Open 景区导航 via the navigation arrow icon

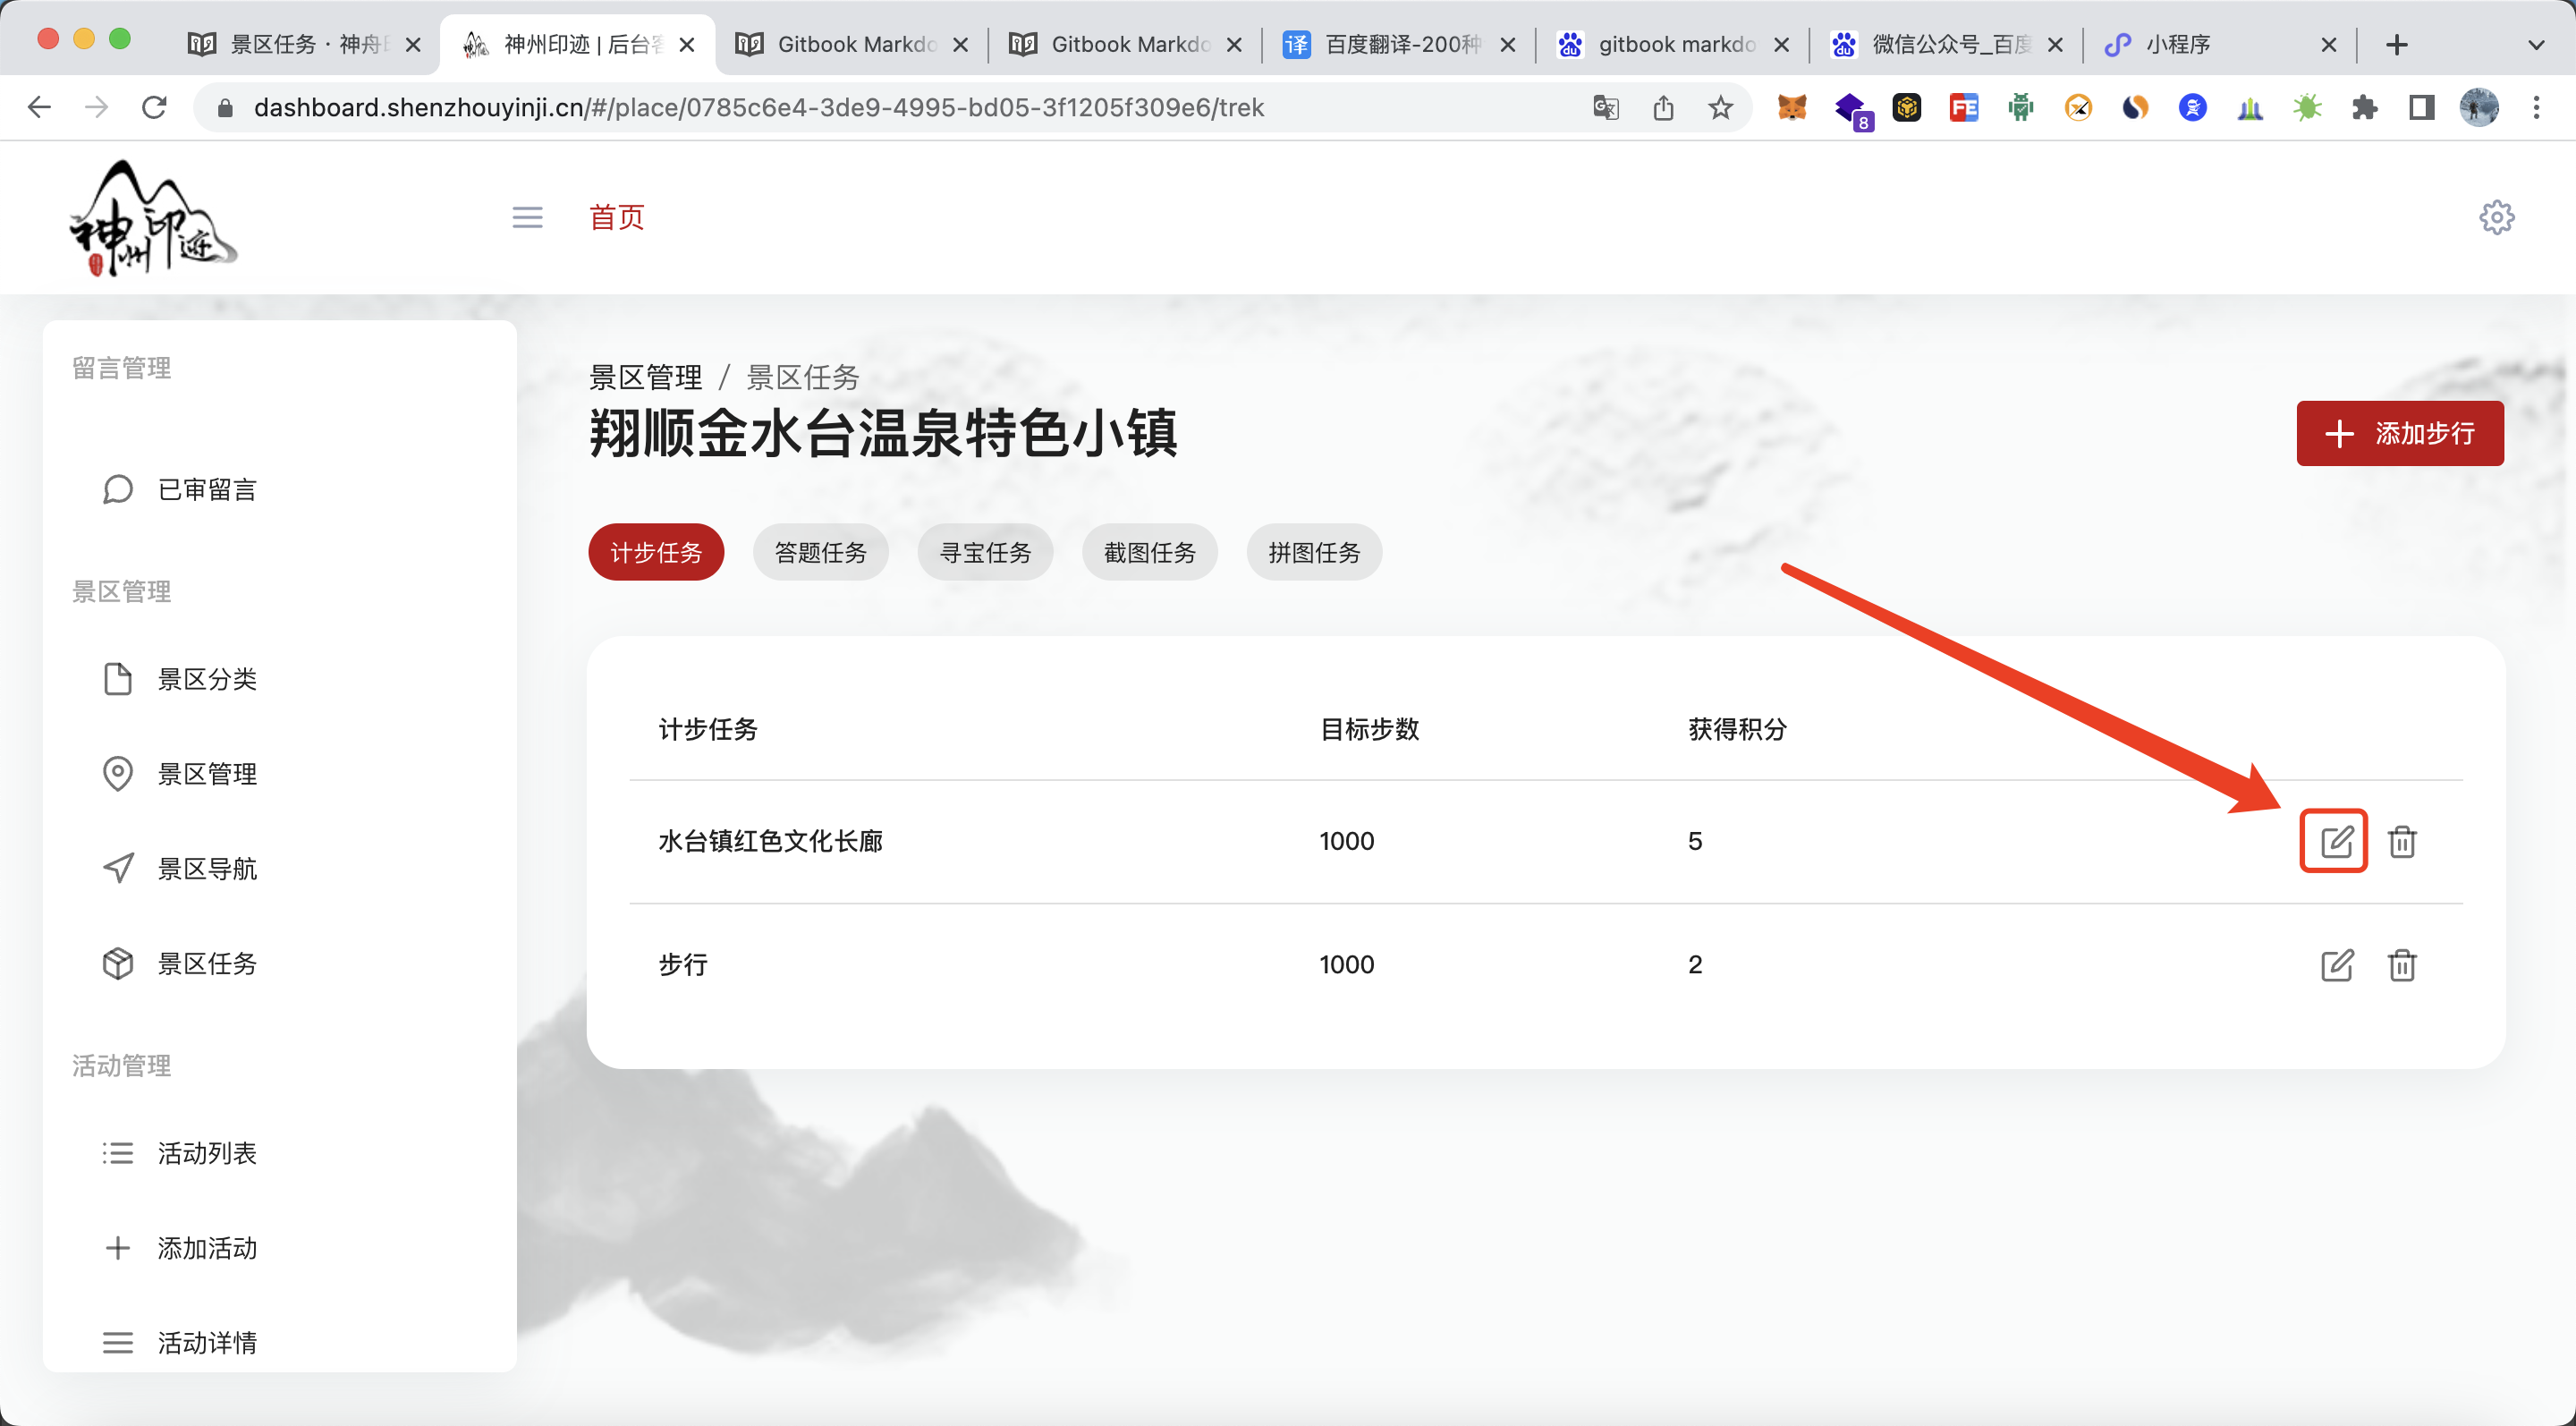coord(117,868)
